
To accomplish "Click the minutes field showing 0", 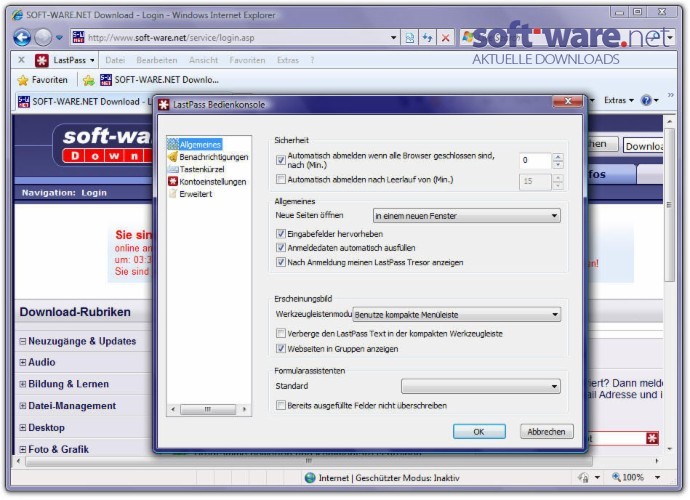I will click(x=535, y=161).
